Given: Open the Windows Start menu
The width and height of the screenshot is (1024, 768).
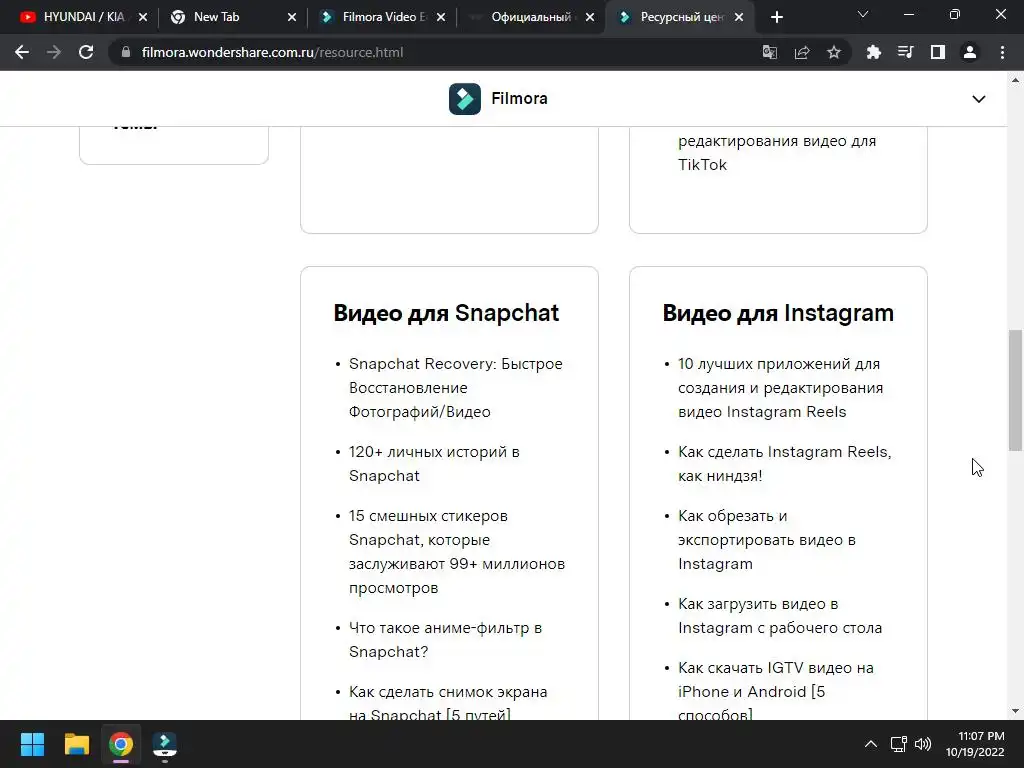Looking at the screenshot, I should click(x=32, y=744).
